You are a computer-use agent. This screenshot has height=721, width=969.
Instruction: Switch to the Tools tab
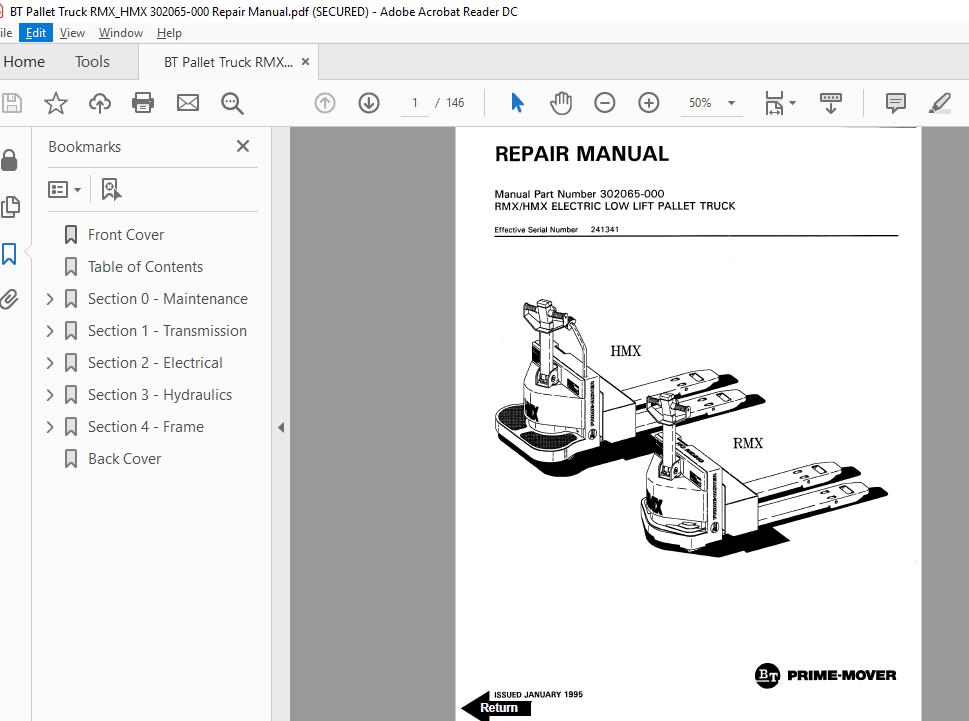click(x=92, y=62)
